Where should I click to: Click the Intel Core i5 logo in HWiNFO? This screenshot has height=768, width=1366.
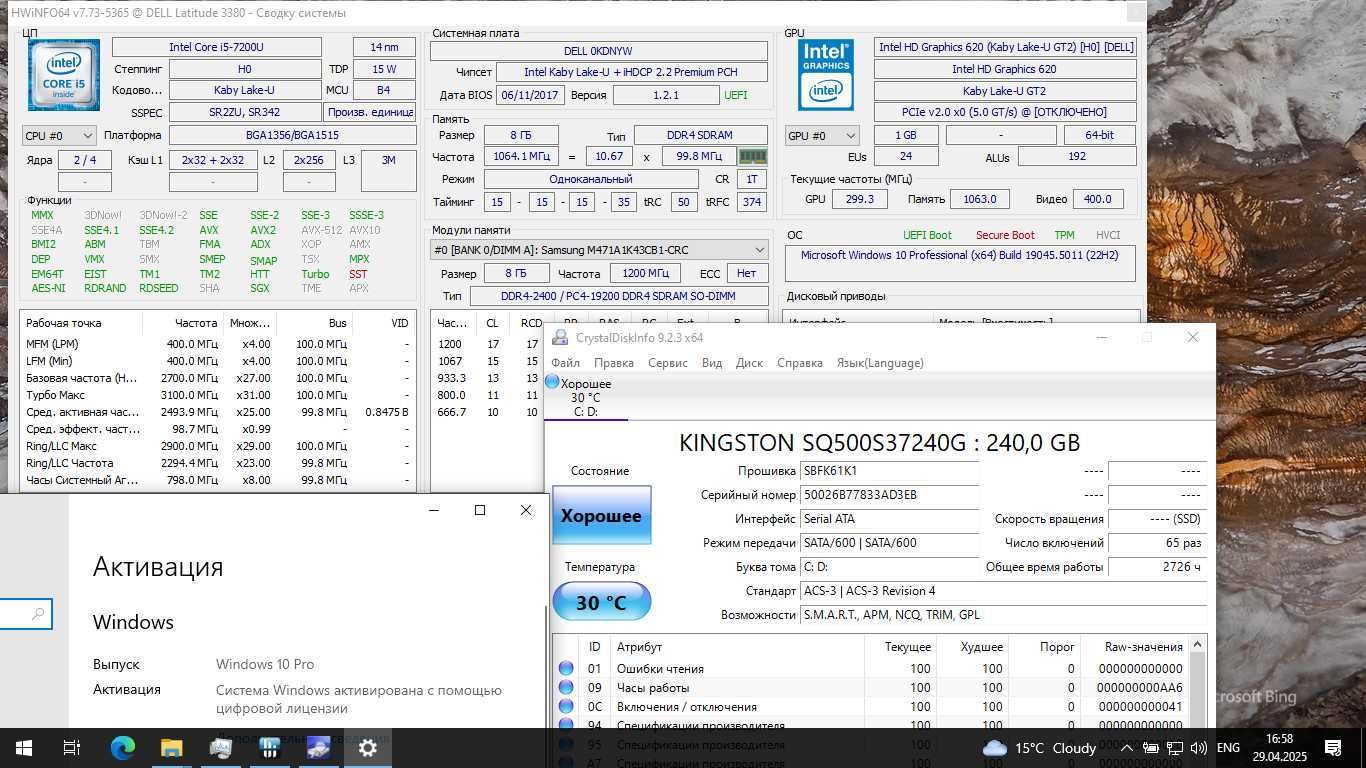coord(64,75)
